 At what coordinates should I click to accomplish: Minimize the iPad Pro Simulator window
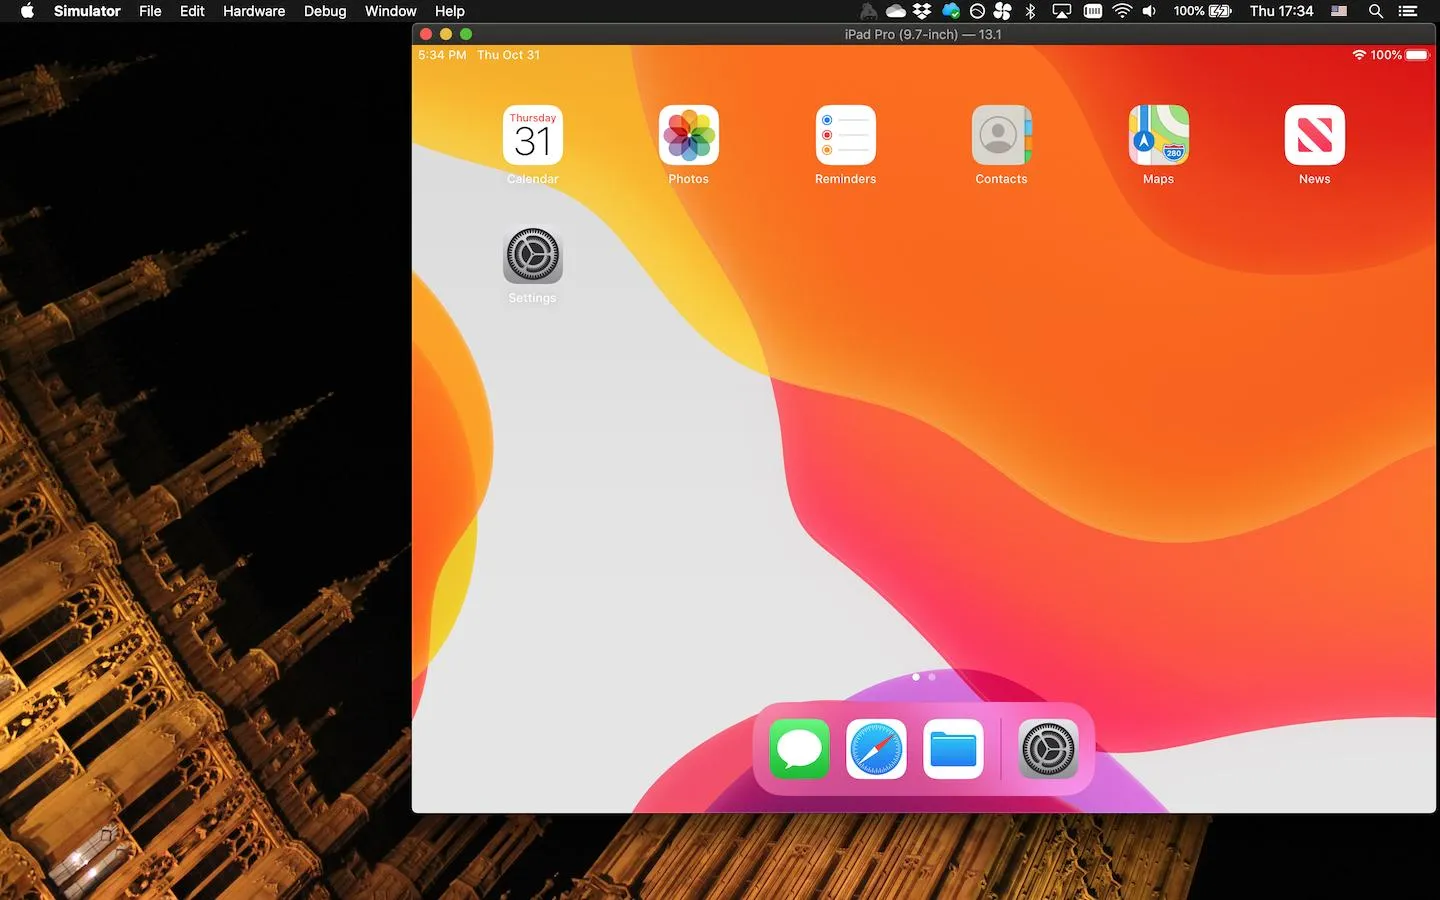click(446, 34)
